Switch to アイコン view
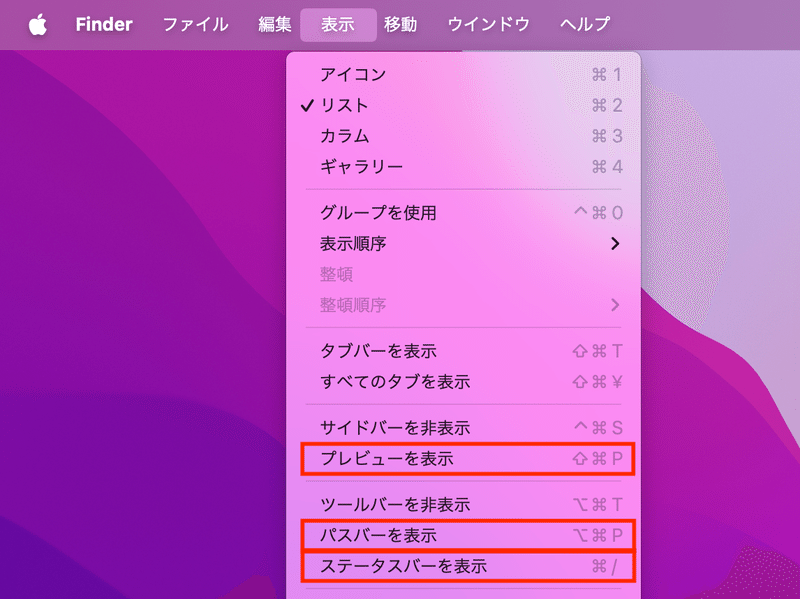Screen dimensions: 800x599 tap(463, 75)
